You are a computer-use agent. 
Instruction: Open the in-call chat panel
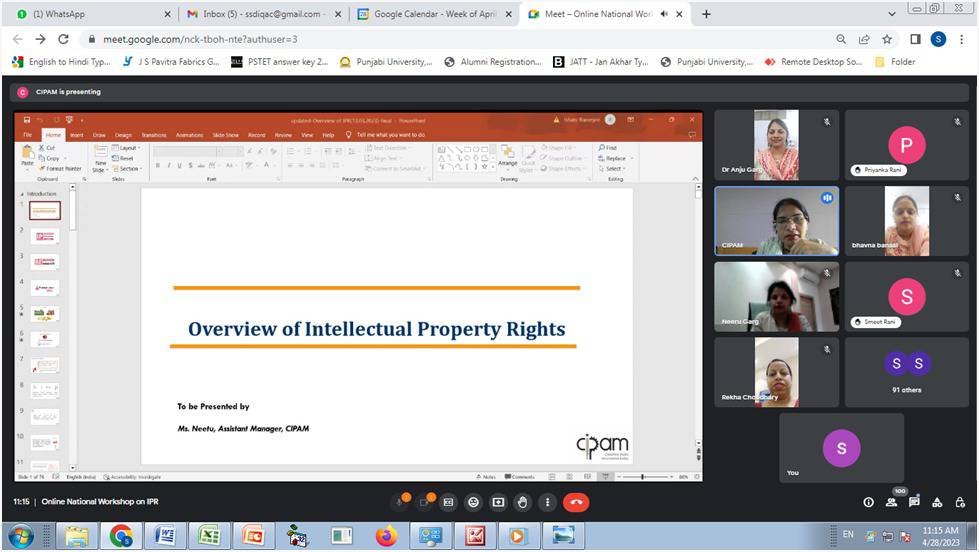(914, 502)
